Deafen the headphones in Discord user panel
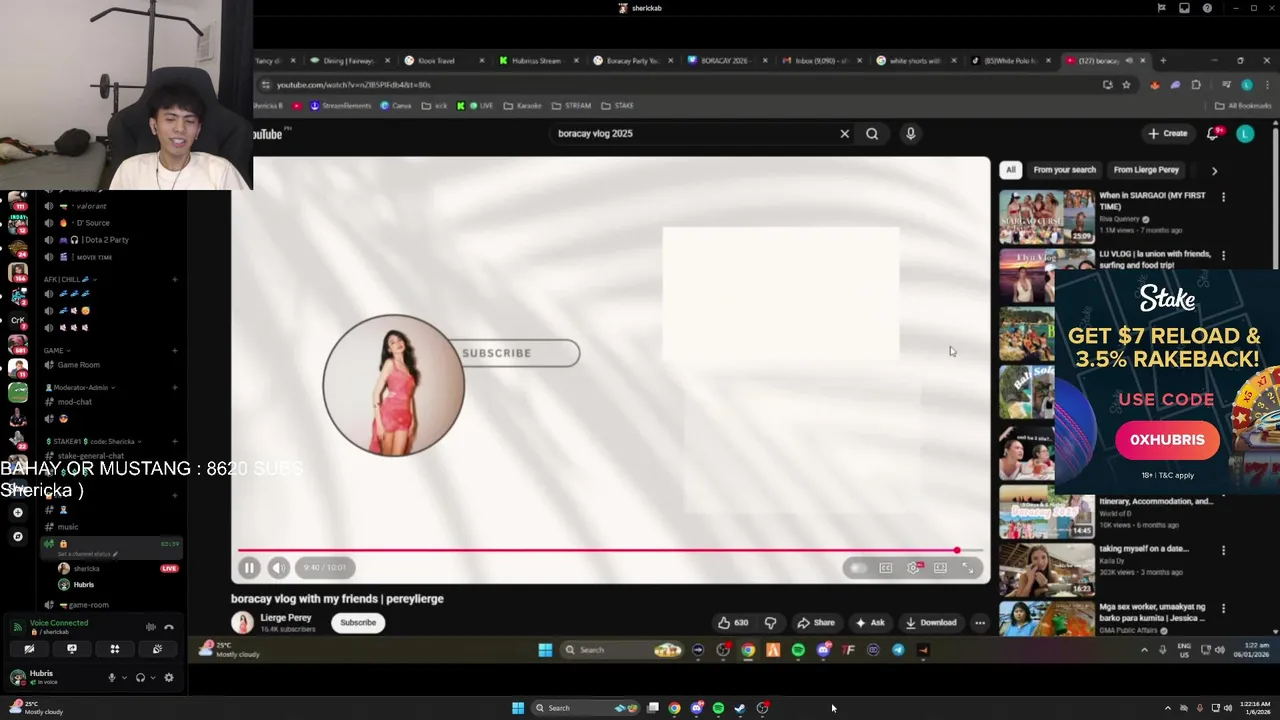 140,678
